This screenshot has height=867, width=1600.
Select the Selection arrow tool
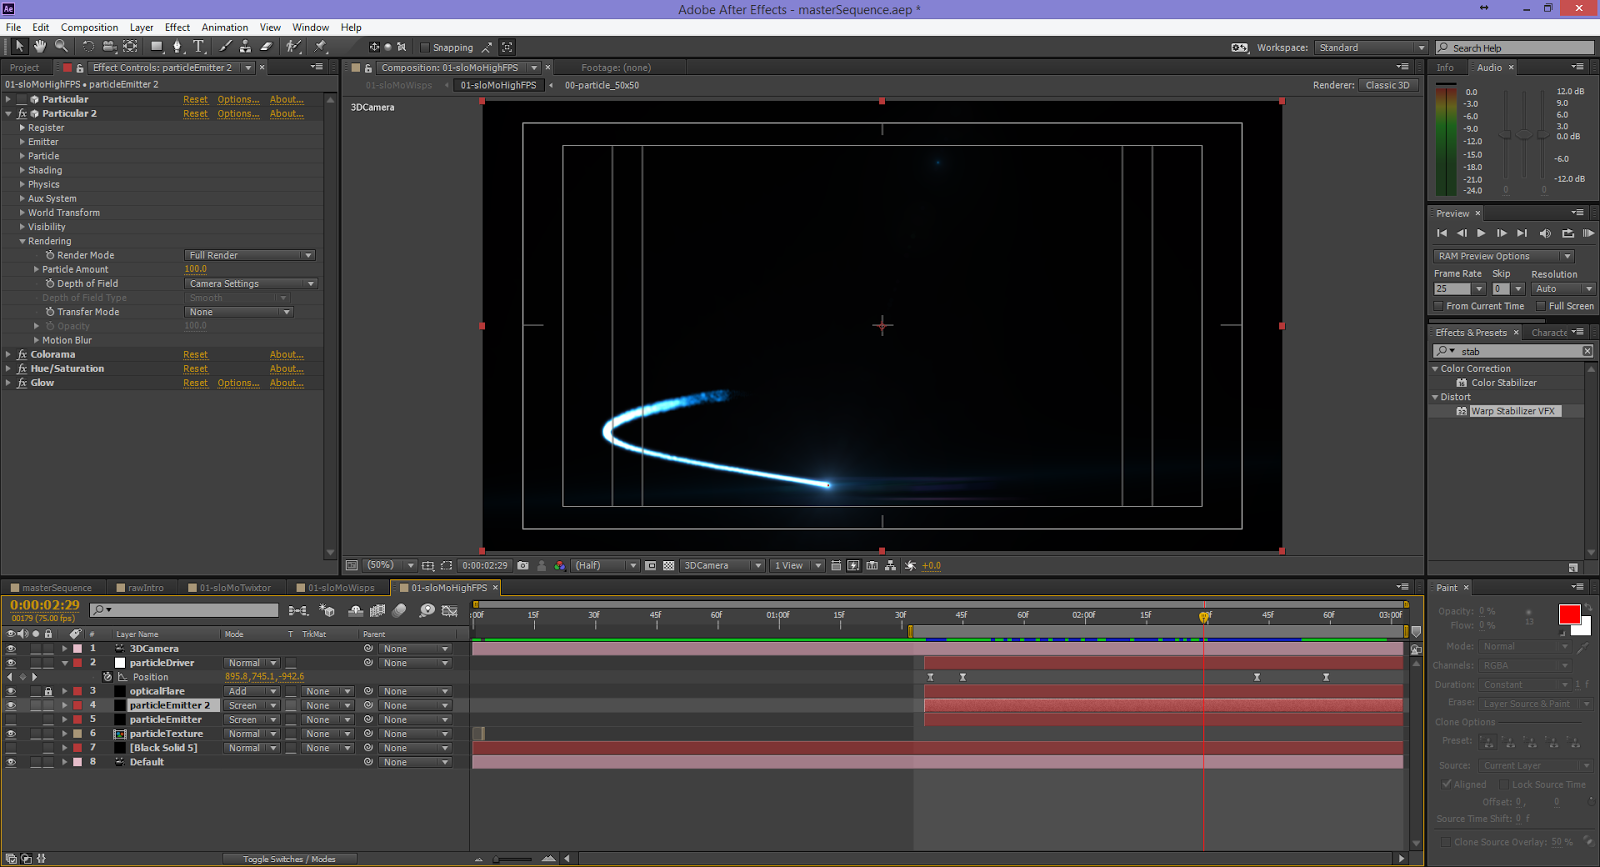pyautogui.click(x=18, y=46)
